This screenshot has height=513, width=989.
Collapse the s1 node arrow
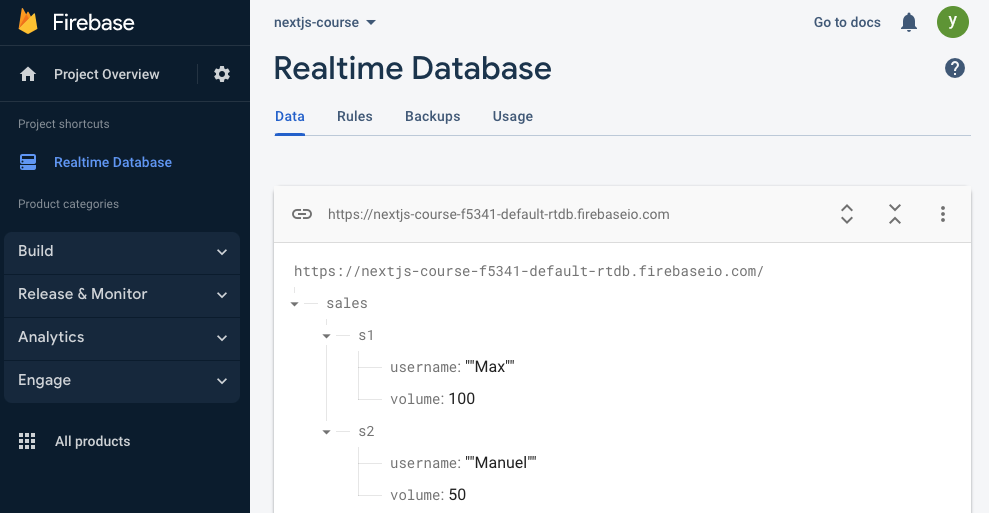(x=327, y=336)
